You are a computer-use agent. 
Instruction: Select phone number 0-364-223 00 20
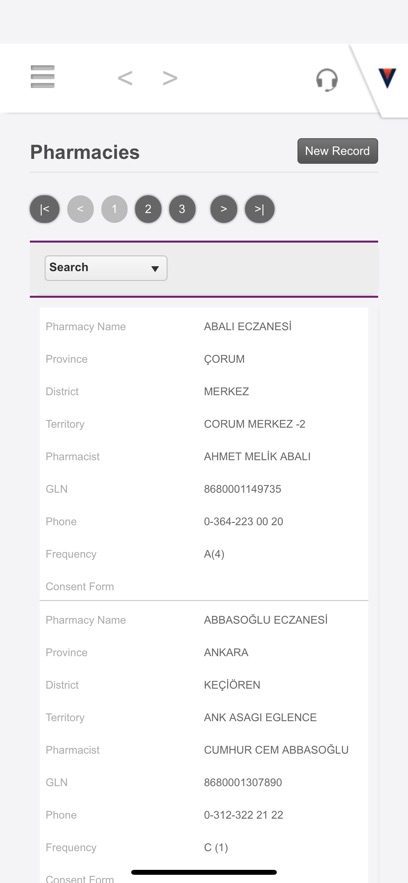[244, 521]
